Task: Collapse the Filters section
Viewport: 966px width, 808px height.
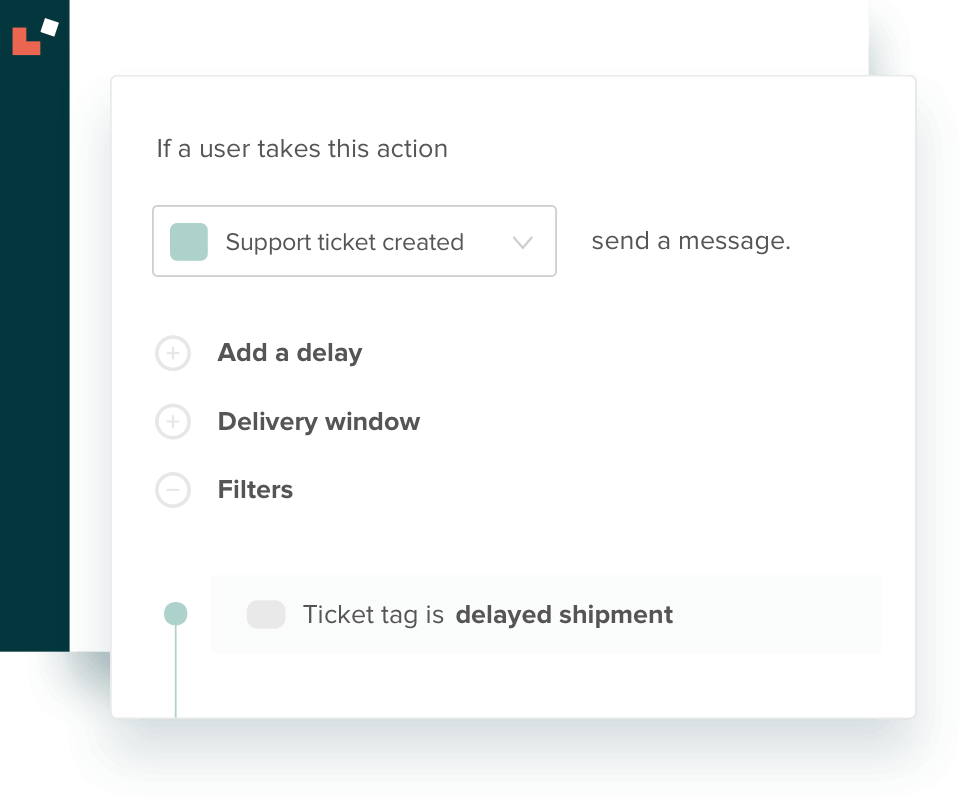Action: pyautogui.click(x=255, y=490)
